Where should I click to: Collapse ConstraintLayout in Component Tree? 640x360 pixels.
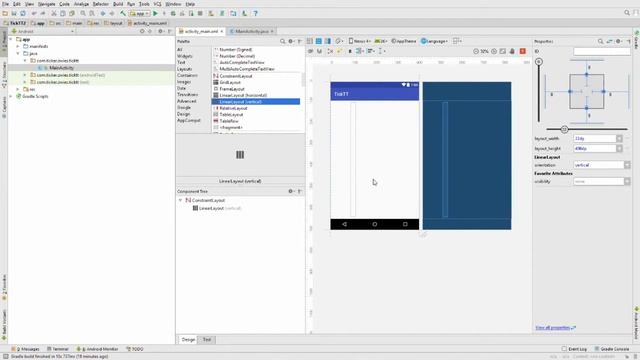click(180, 200)
